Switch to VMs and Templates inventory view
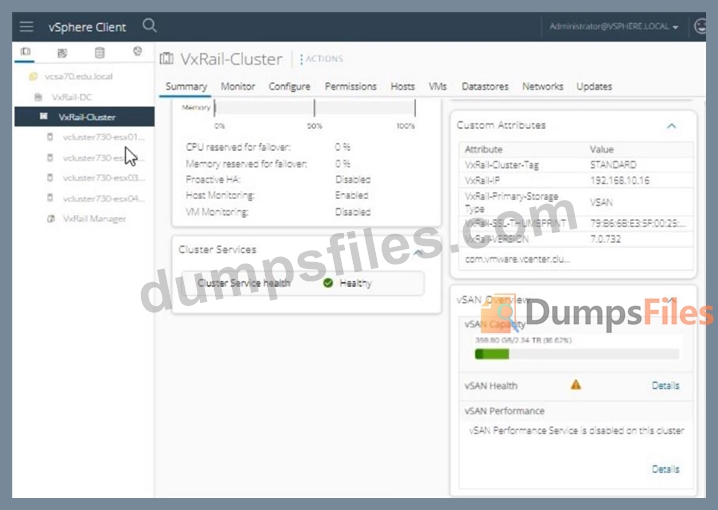Viewport: 718px width, 510px height. point(62,52)
